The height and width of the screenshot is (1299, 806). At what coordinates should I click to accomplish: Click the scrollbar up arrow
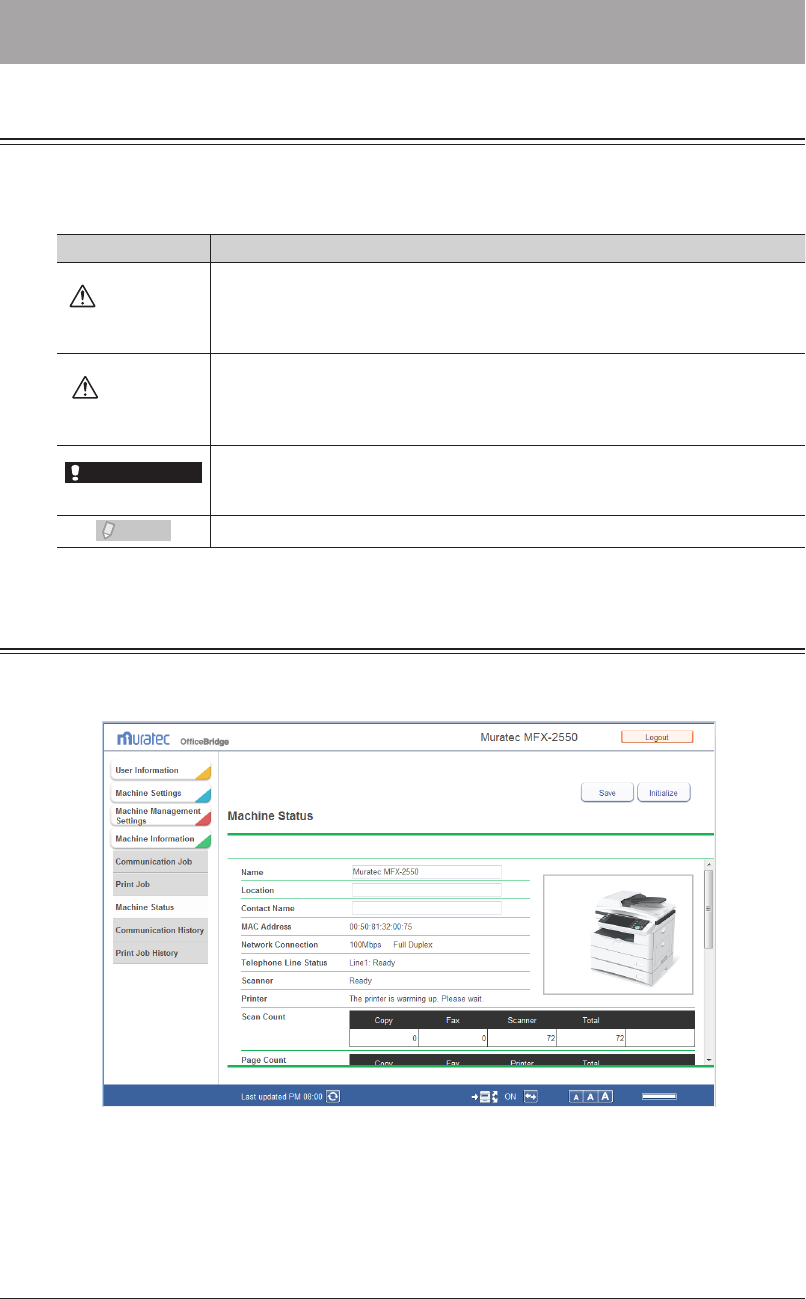point(709,864)
